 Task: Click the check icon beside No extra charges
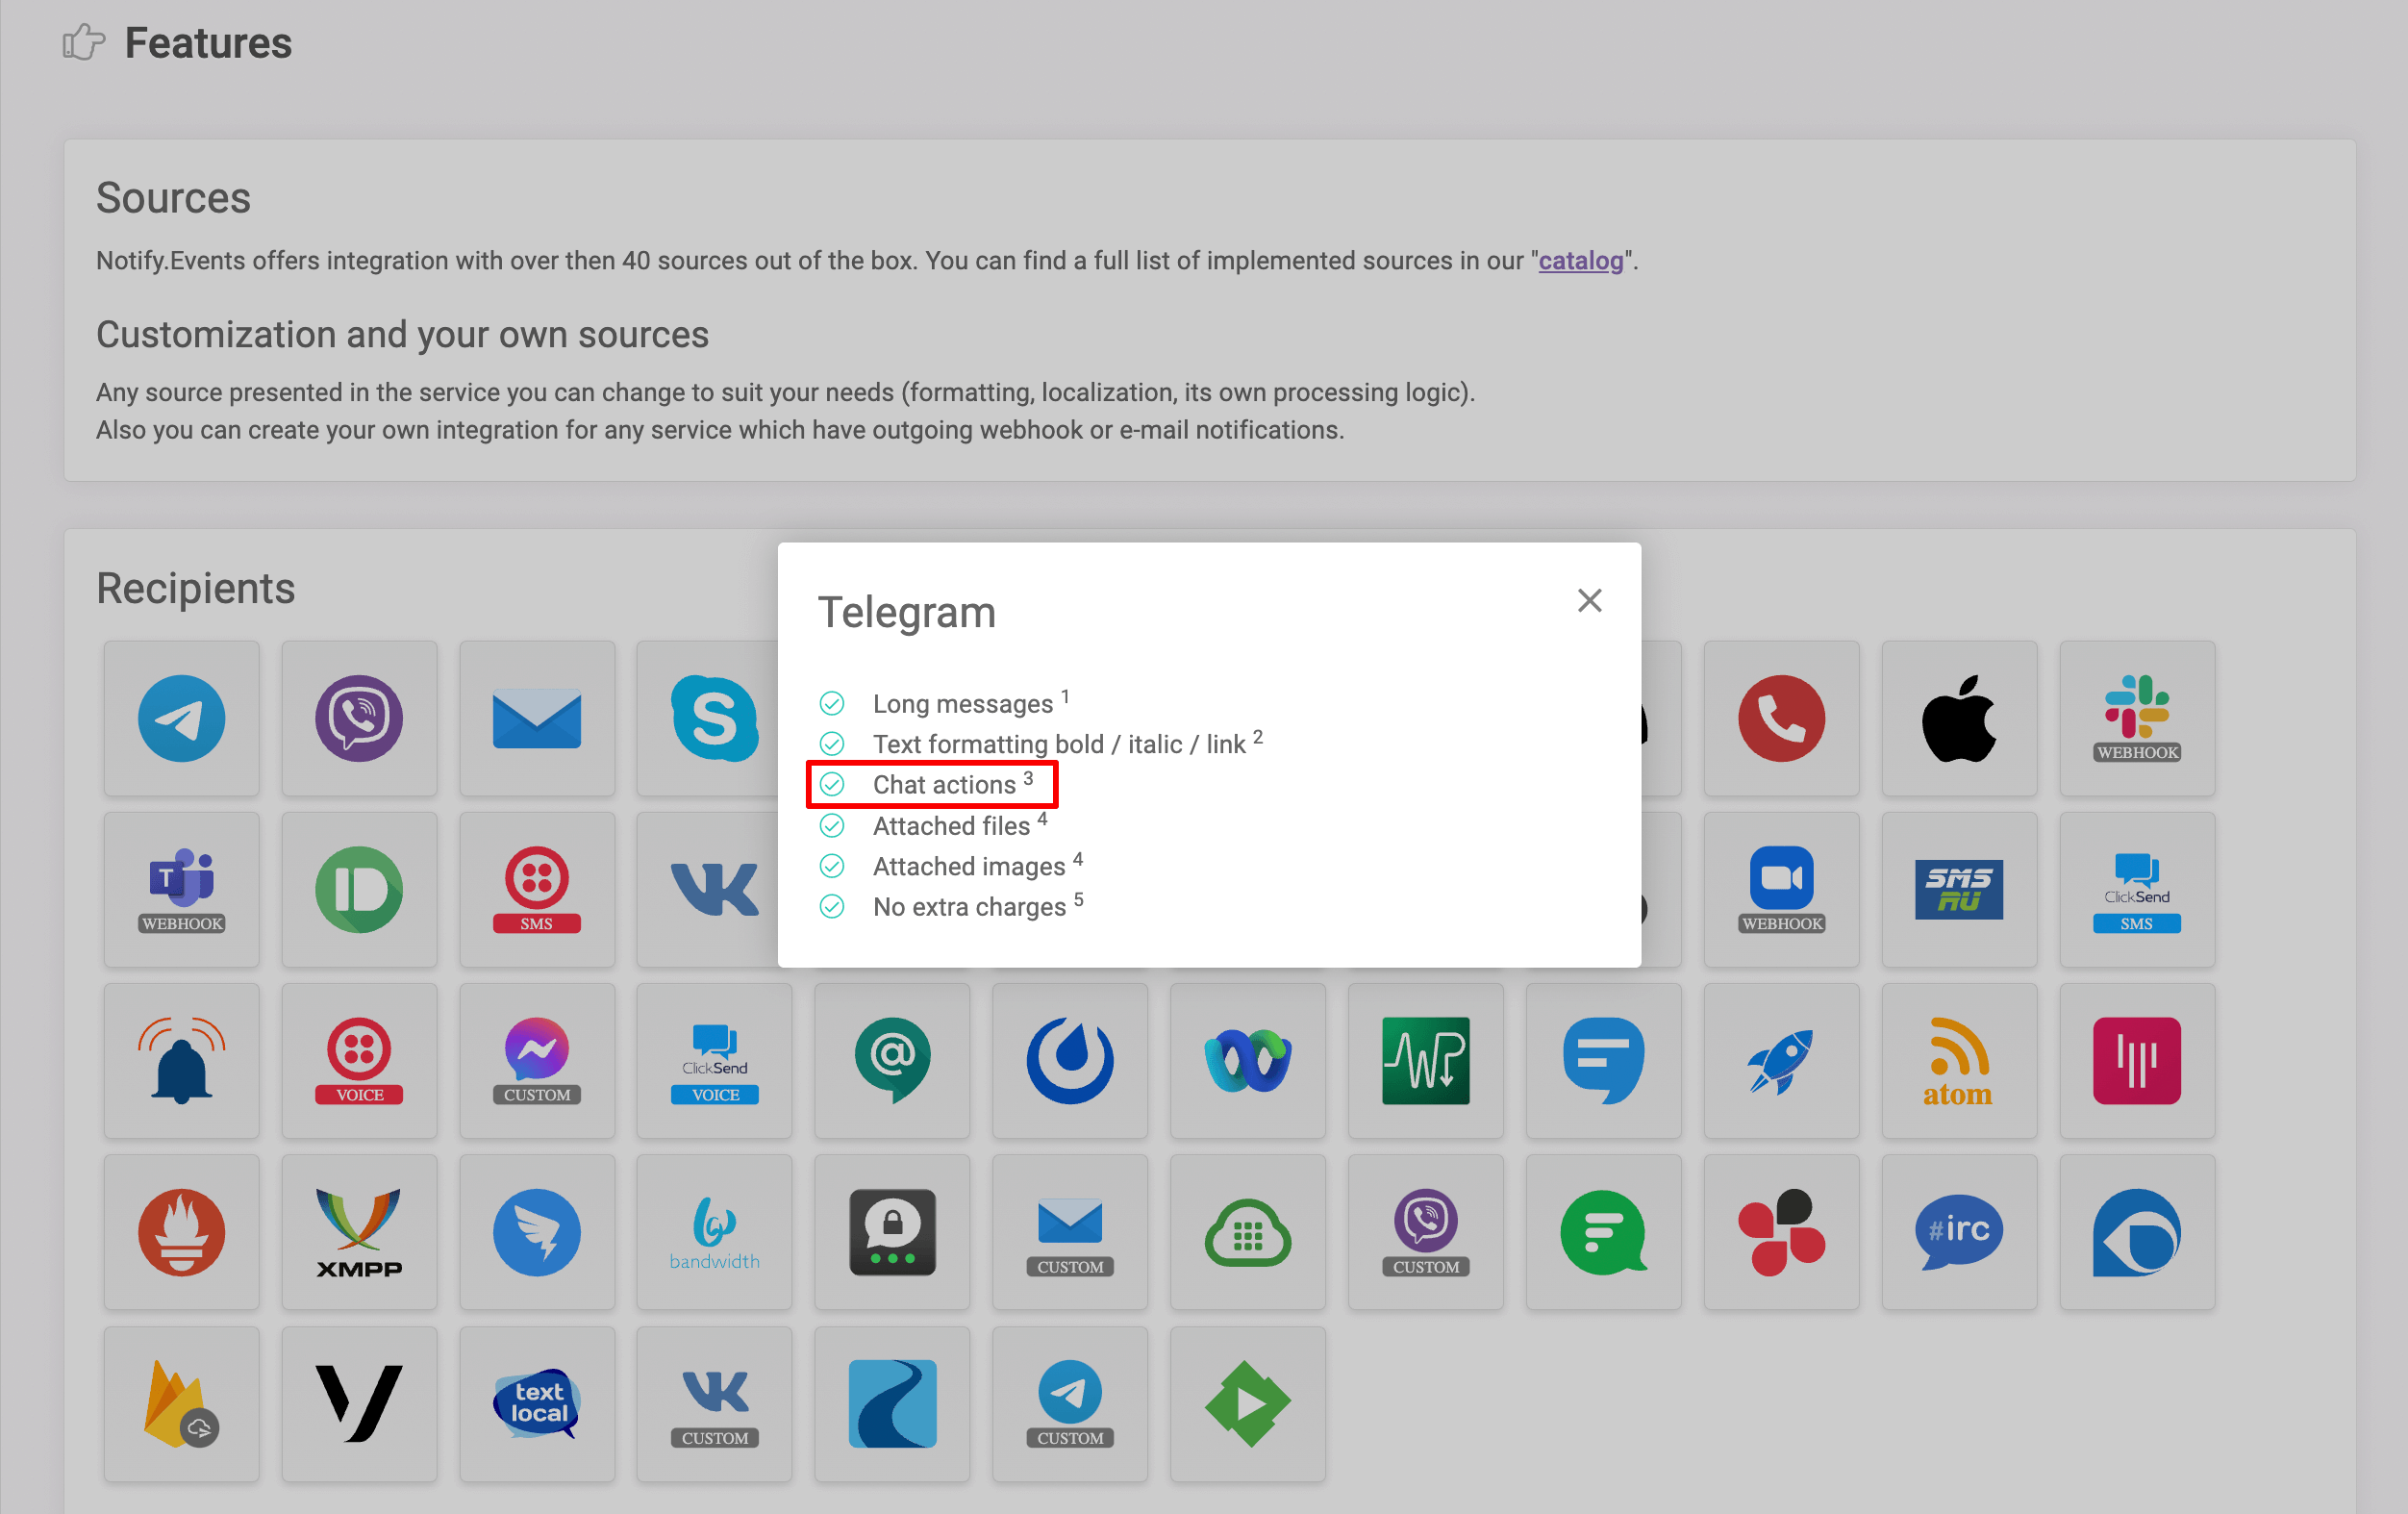(x=831, y=907)
